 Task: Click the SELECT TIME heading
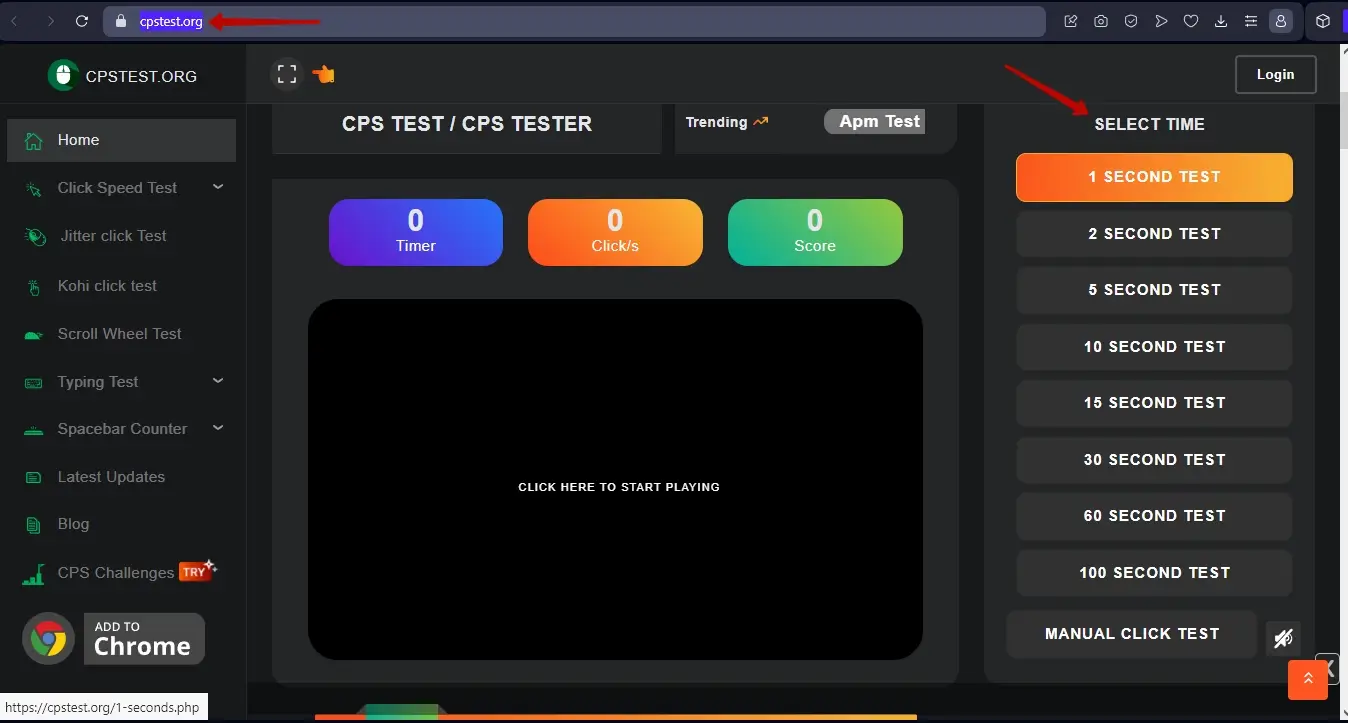pos(1149,124)
